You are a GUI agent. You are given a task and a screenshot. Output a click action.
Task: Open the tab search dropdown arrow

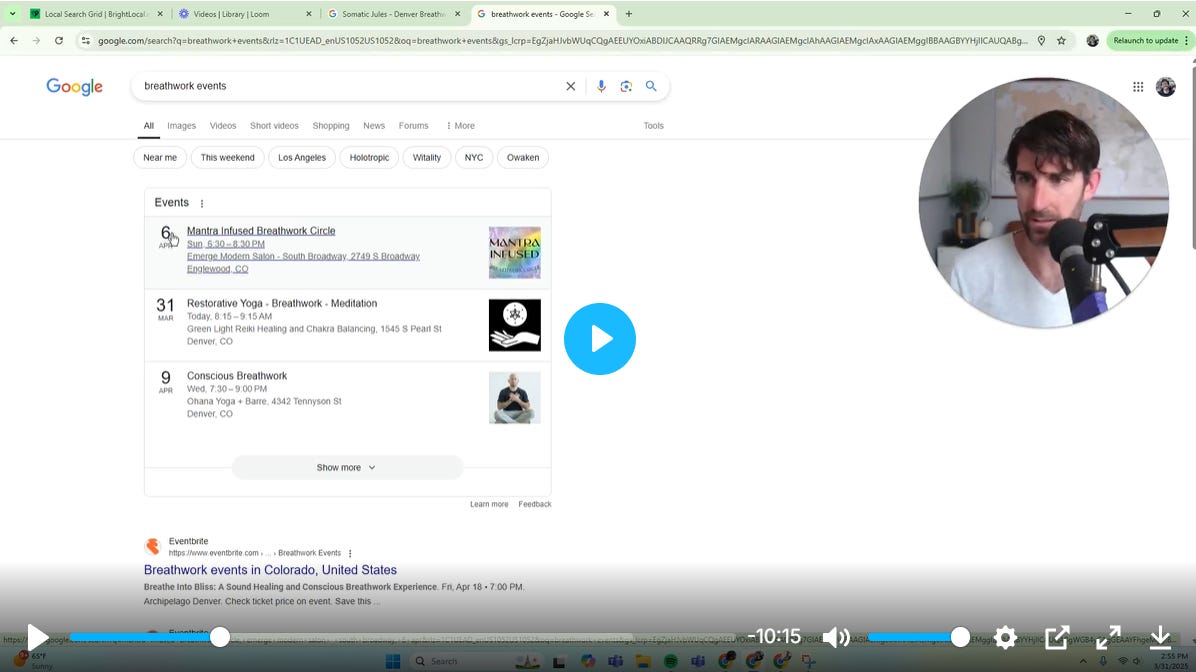pyautogui.click(x=12, y=14)
